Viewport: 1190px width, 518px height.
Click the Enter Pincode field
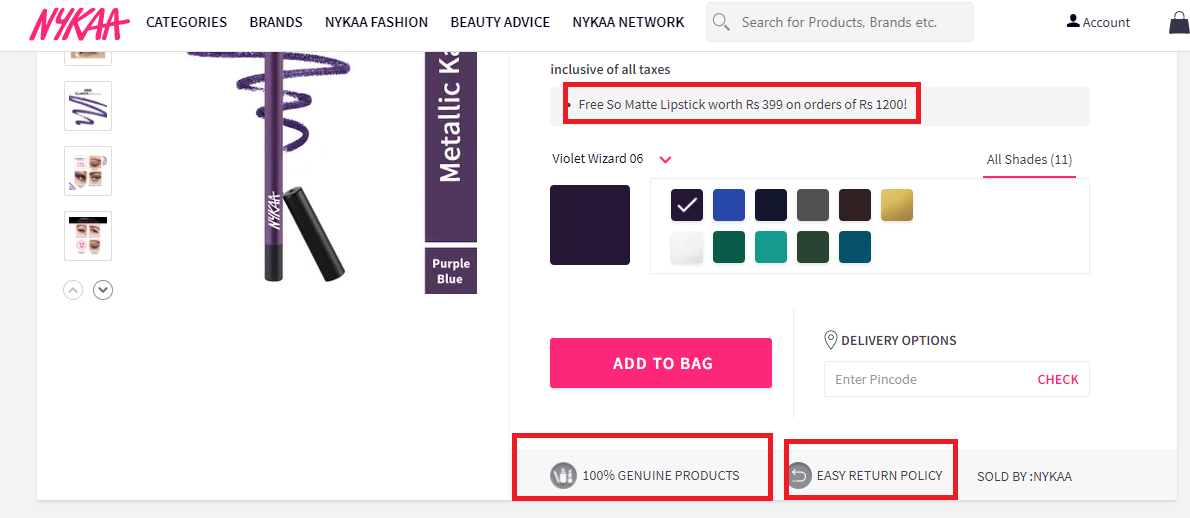click(x=925, y=380)
